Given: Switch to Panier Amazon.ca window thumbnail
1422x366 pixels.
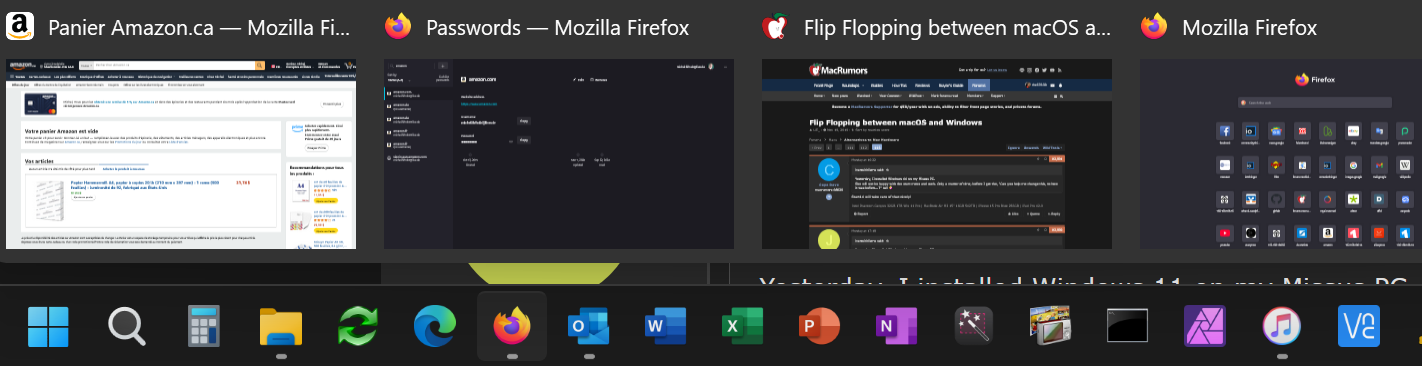Looking at the screenshot, I should click(x=181, y=153).
